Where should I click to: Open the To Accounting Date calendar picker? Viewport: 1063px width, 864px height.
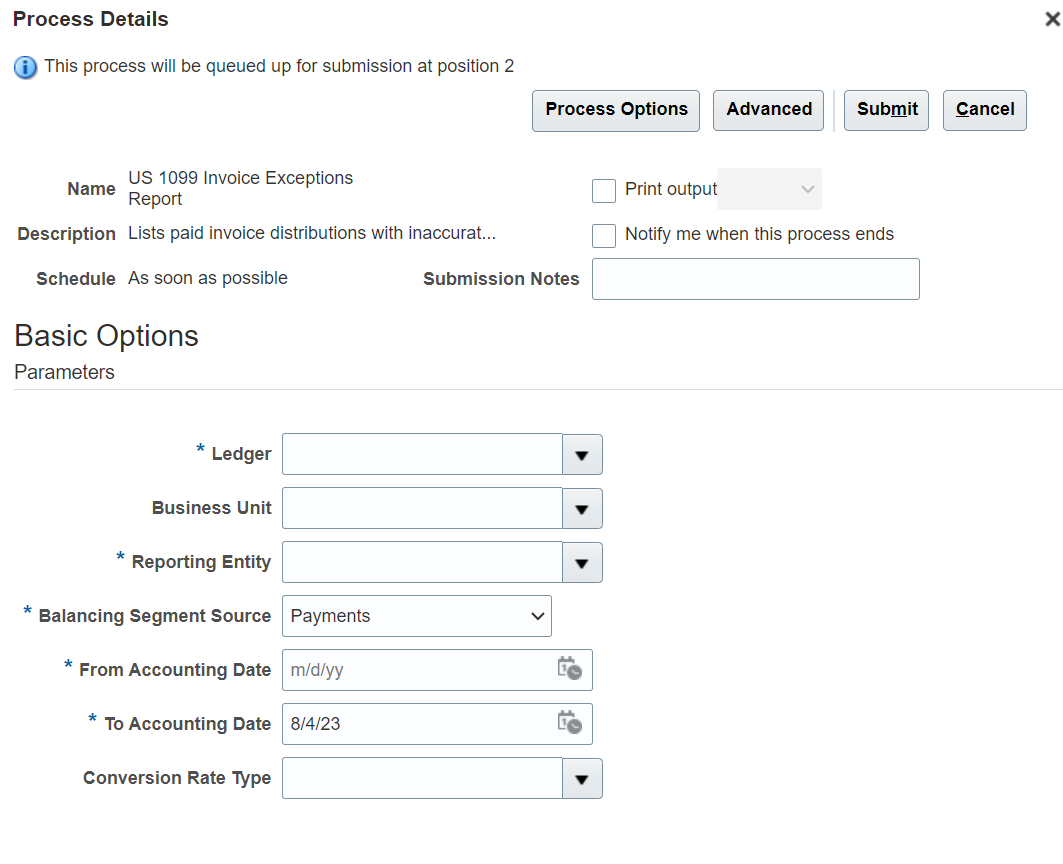tap(570, 723)
